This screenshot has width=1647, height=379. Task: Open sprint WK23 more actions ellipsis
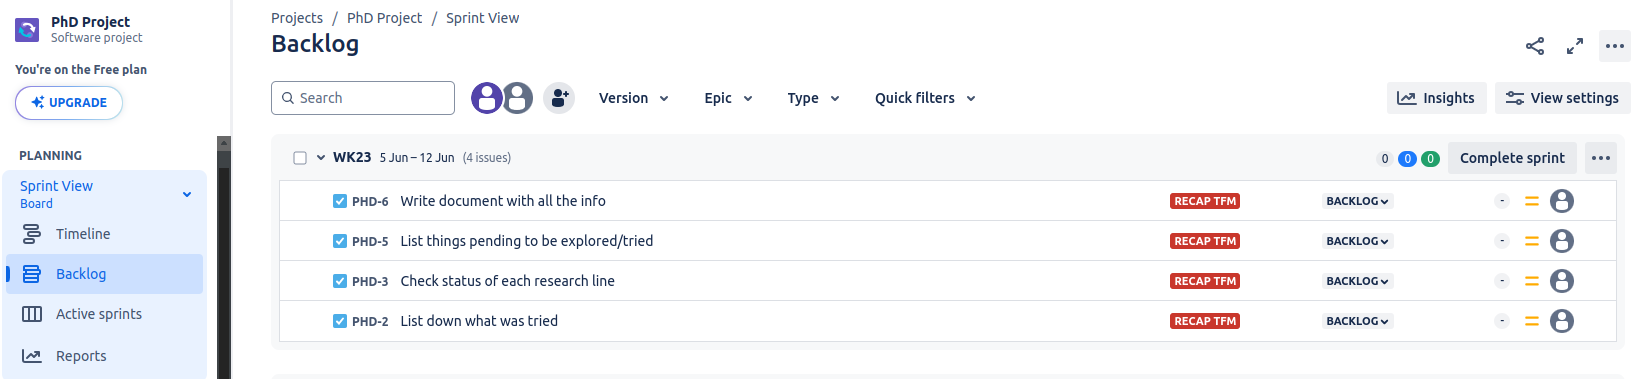(1601, 158)
